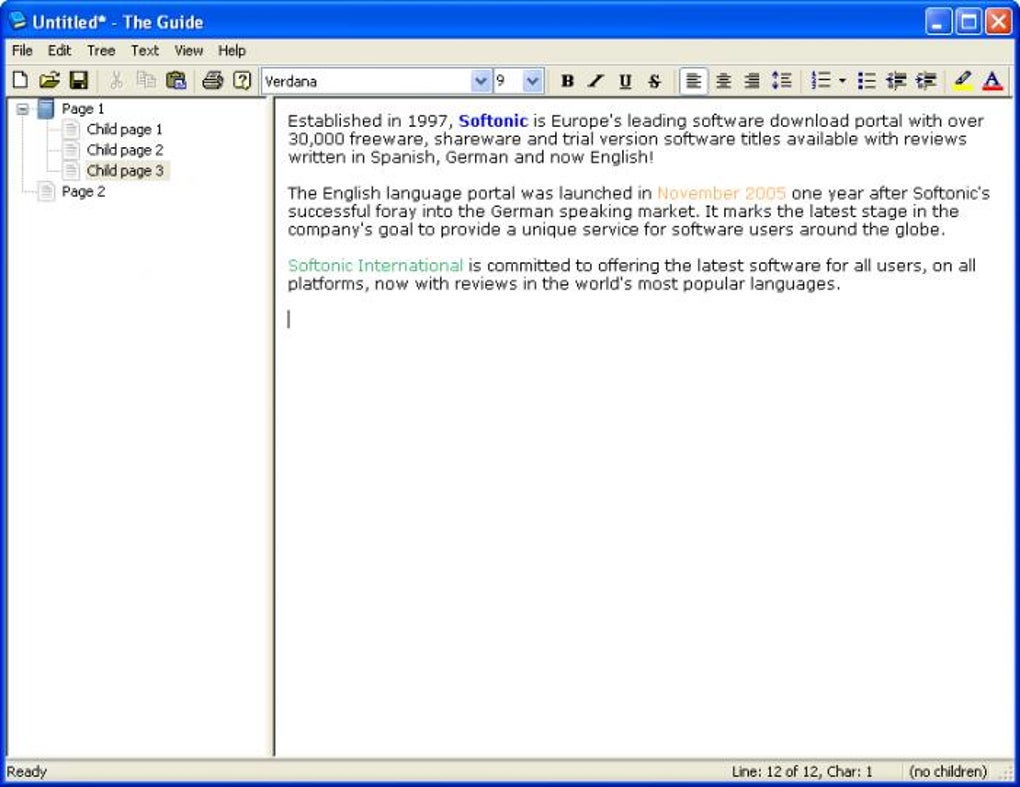Maximize The Guide window
The width and height of the screenshot is (1020, 787).
968,22
